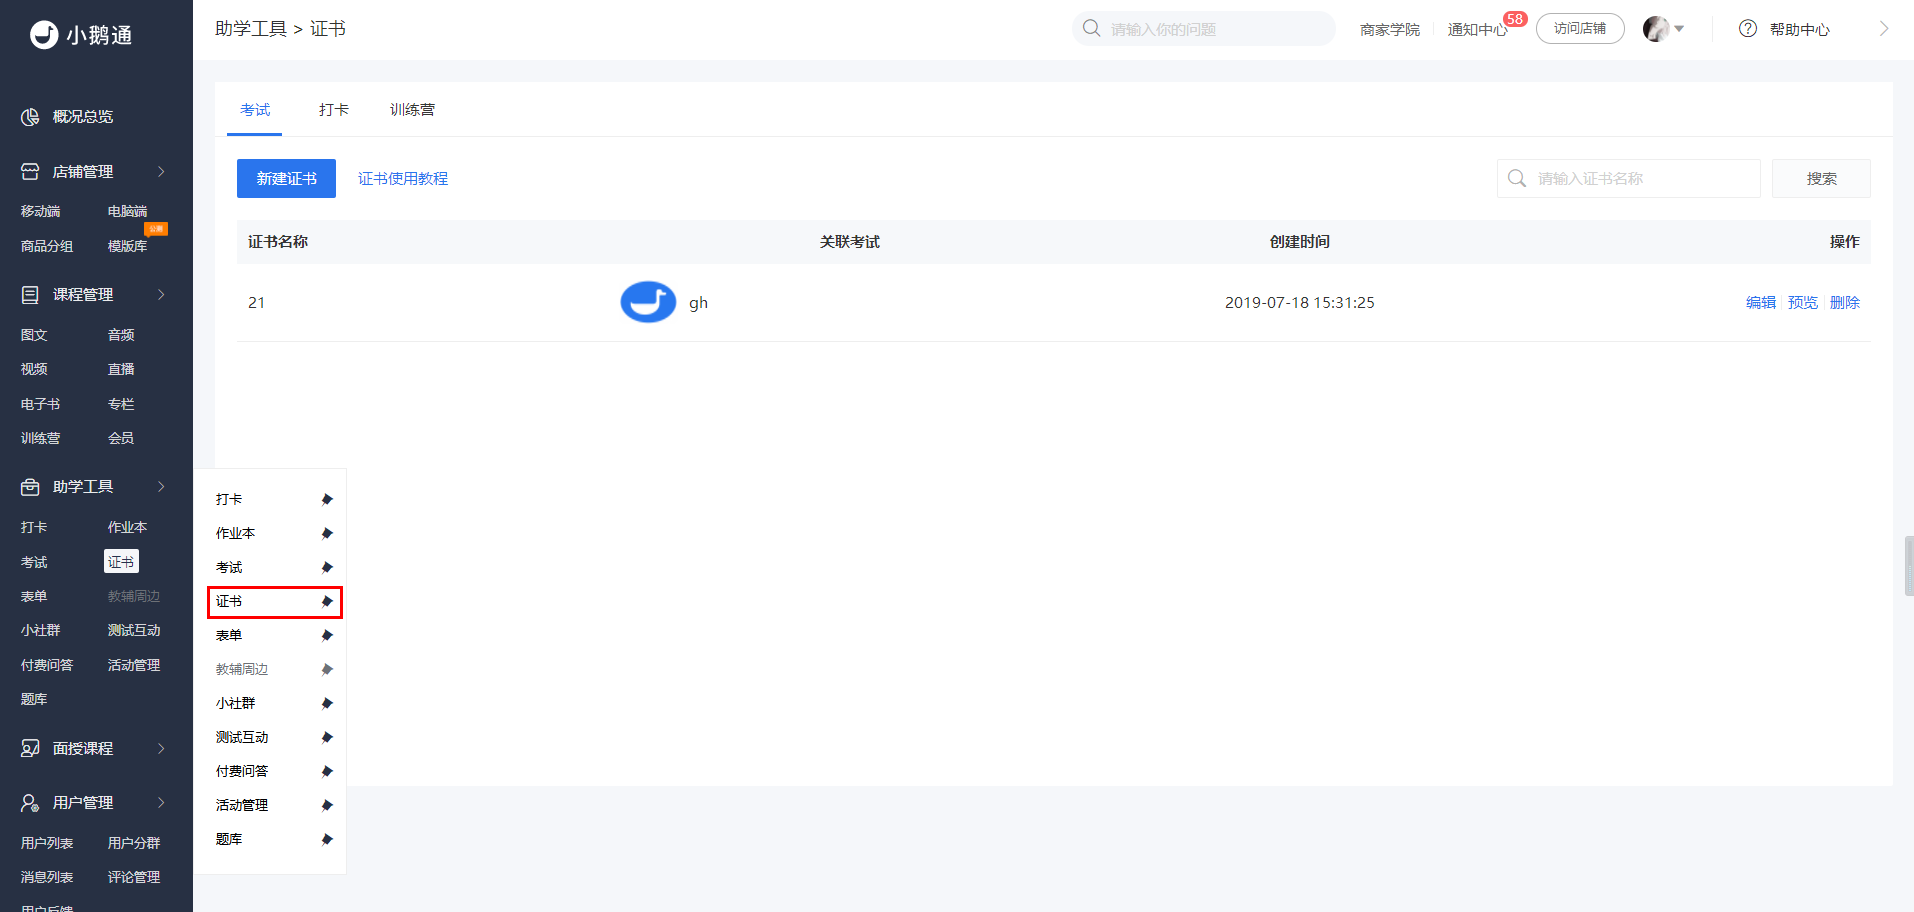Viewport: 1914px width, 912px height.
Task: Pin 打卡 in the popup menu
Action: coord(327,499)
